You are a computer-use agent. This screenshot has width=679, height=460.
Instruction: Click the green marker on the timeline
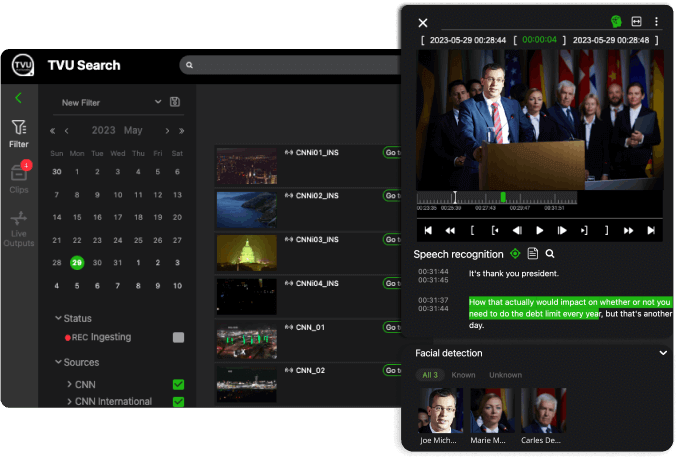[x=503, y=198]
